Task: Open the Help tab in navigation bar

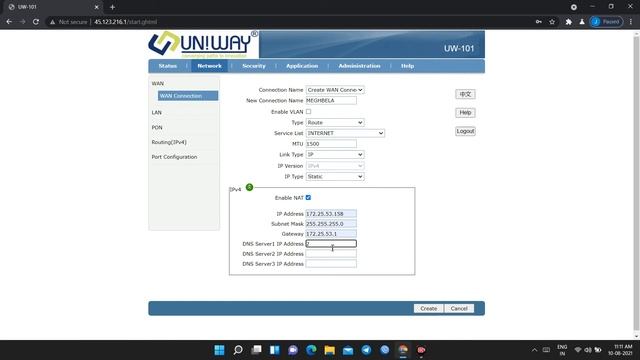Action: coord(407,66)
